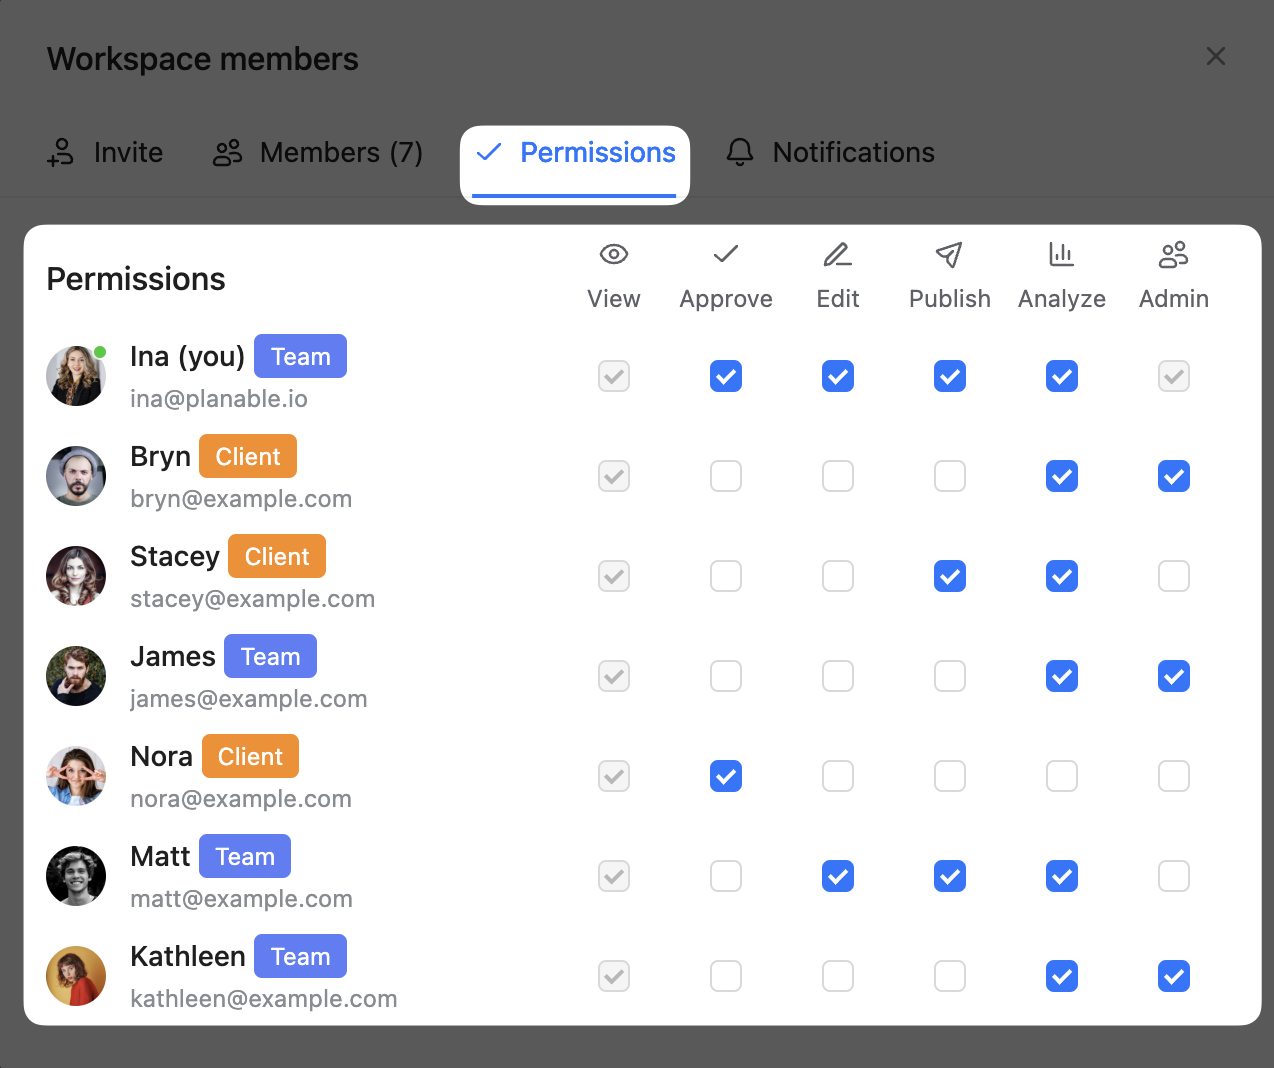Enable Admin permission for Matt
Image resolution: width=1274 pixels, height=1068 pixels.
pos(1173,876)
